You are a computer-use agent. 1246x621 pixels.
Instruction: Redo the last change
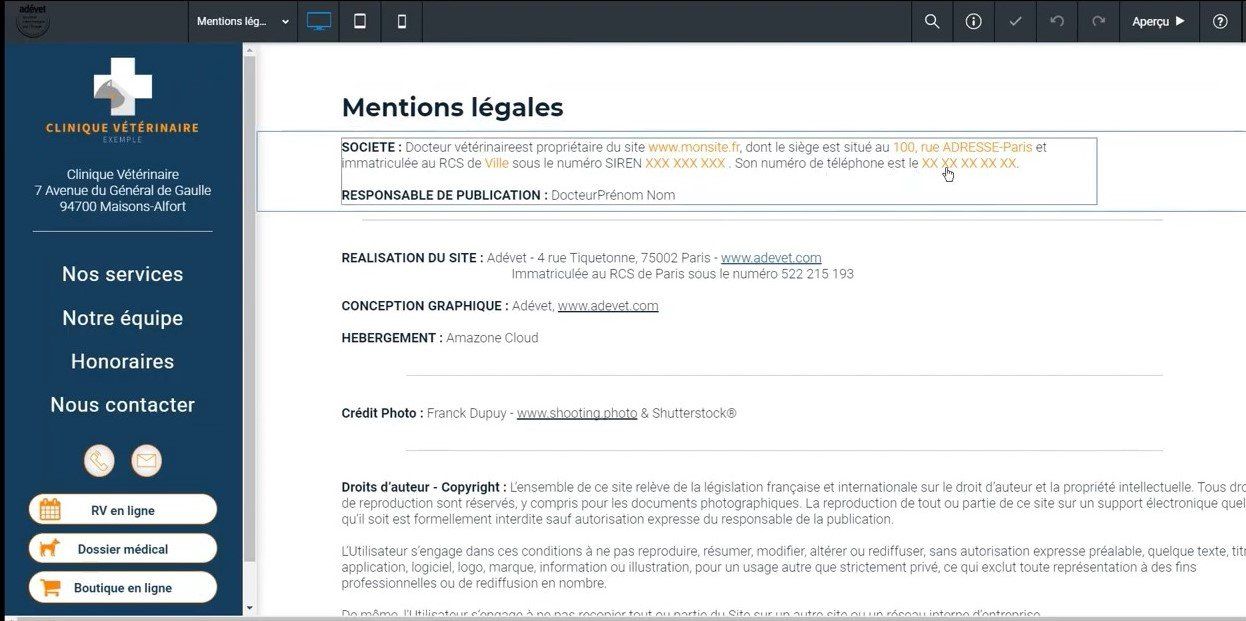1099,21
